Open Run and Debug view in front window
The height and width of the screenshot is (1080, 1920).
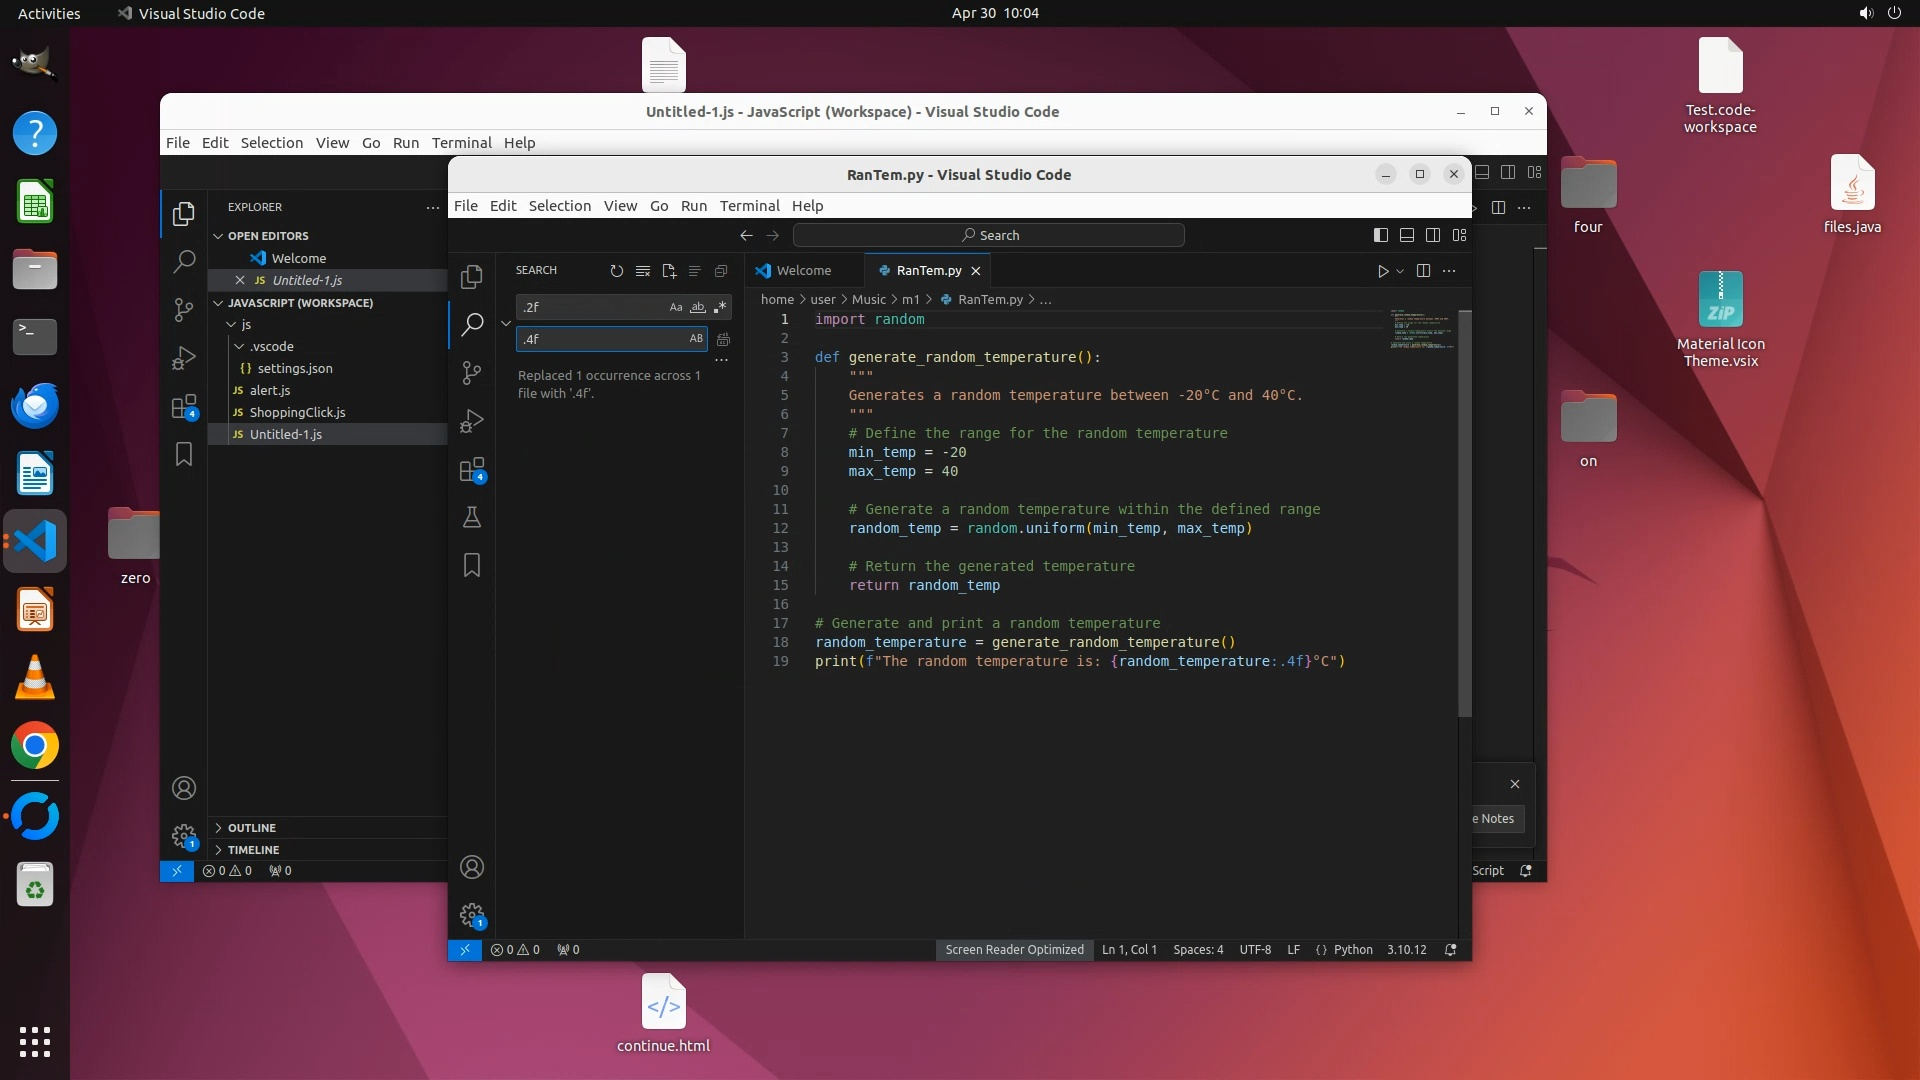point(472,421)
